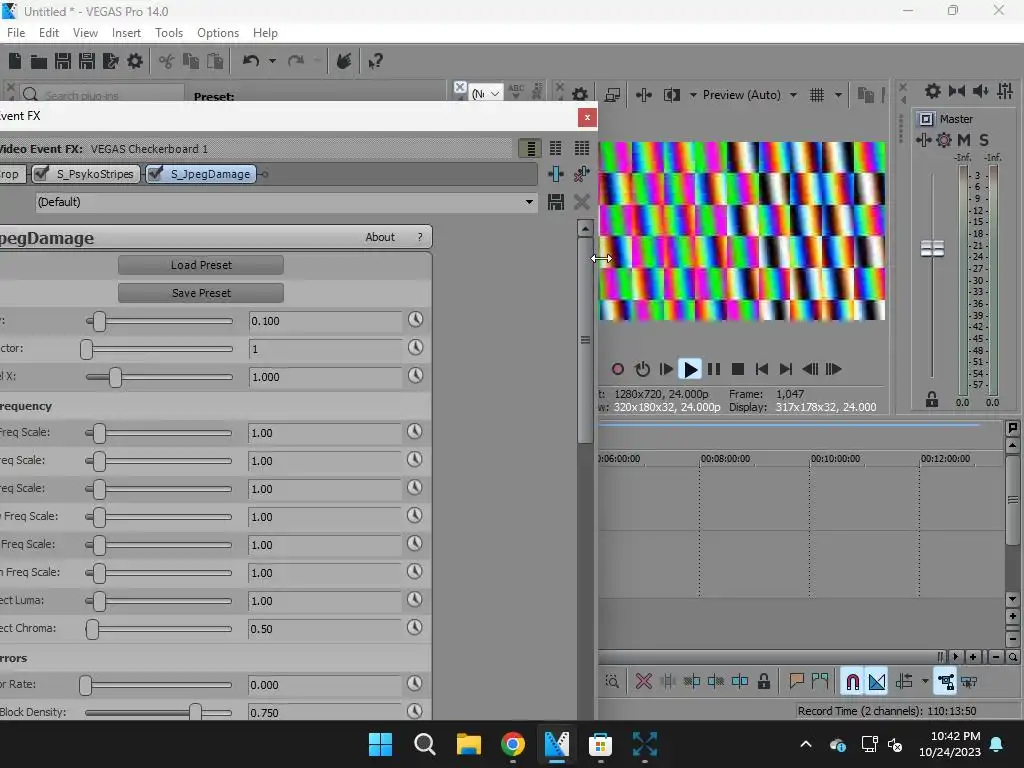Viewport: 1024px width, 768px height.
Task: Click the What's This help icon
Action: (375, 61)
